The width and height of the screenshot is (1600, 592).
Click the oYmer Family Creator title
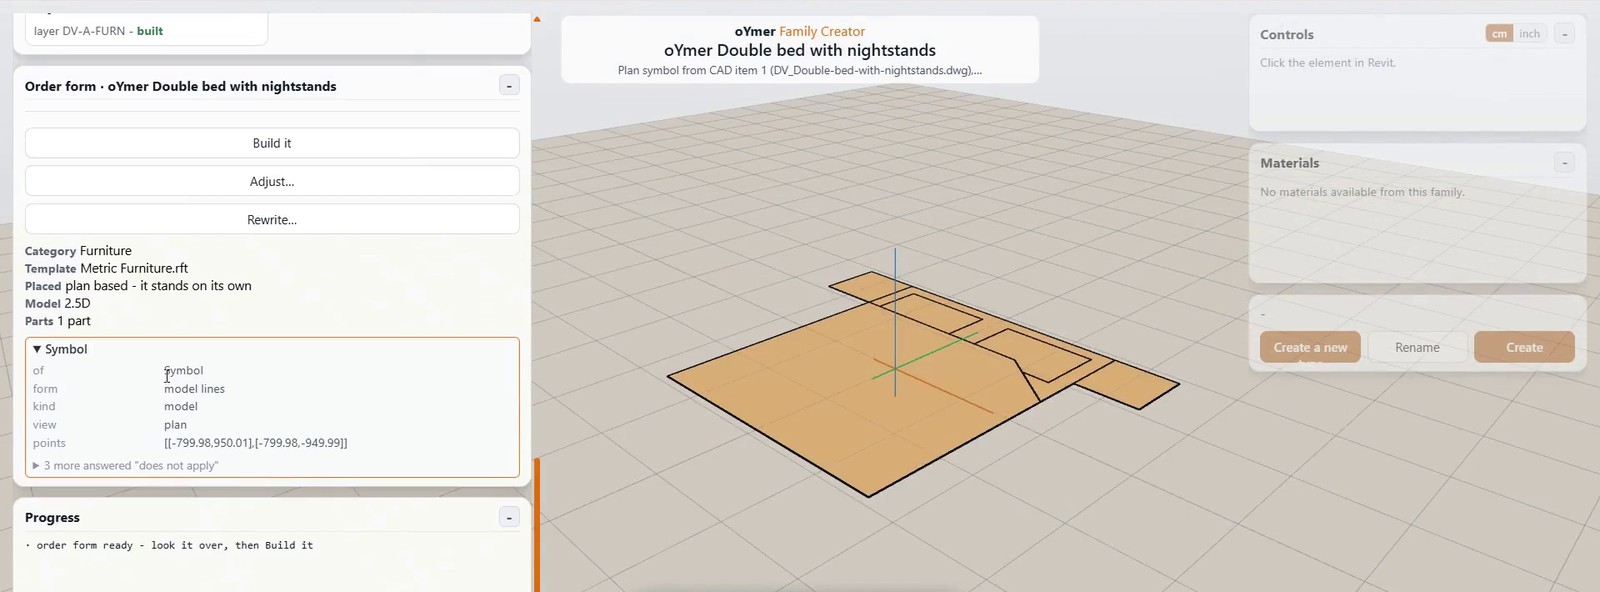click(x=800, y=31)
